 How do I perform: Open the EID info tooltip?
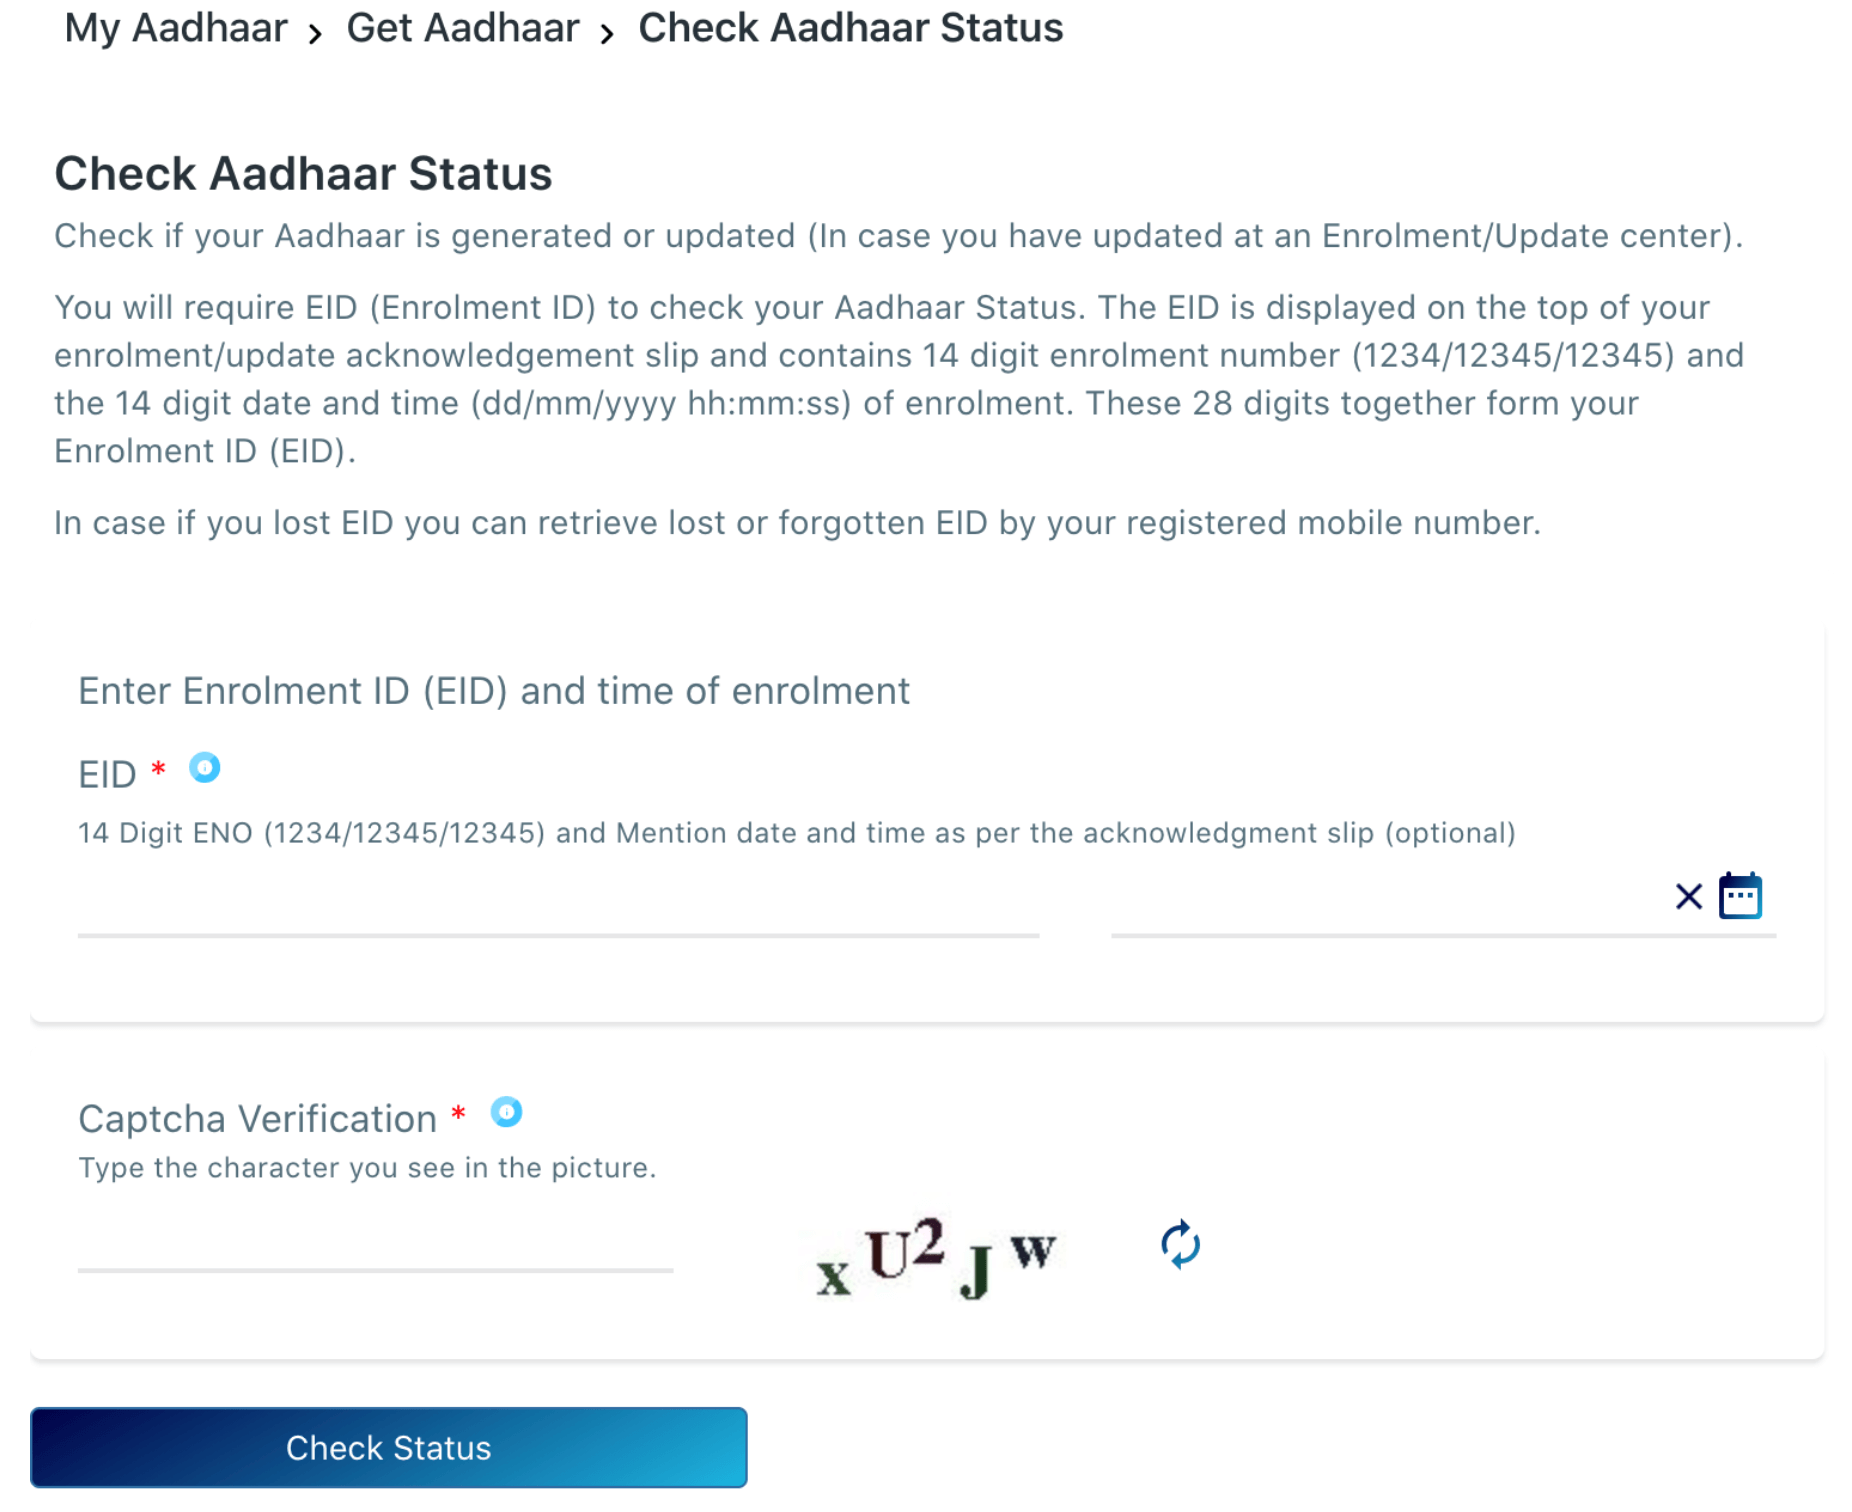tap(205, 768)
